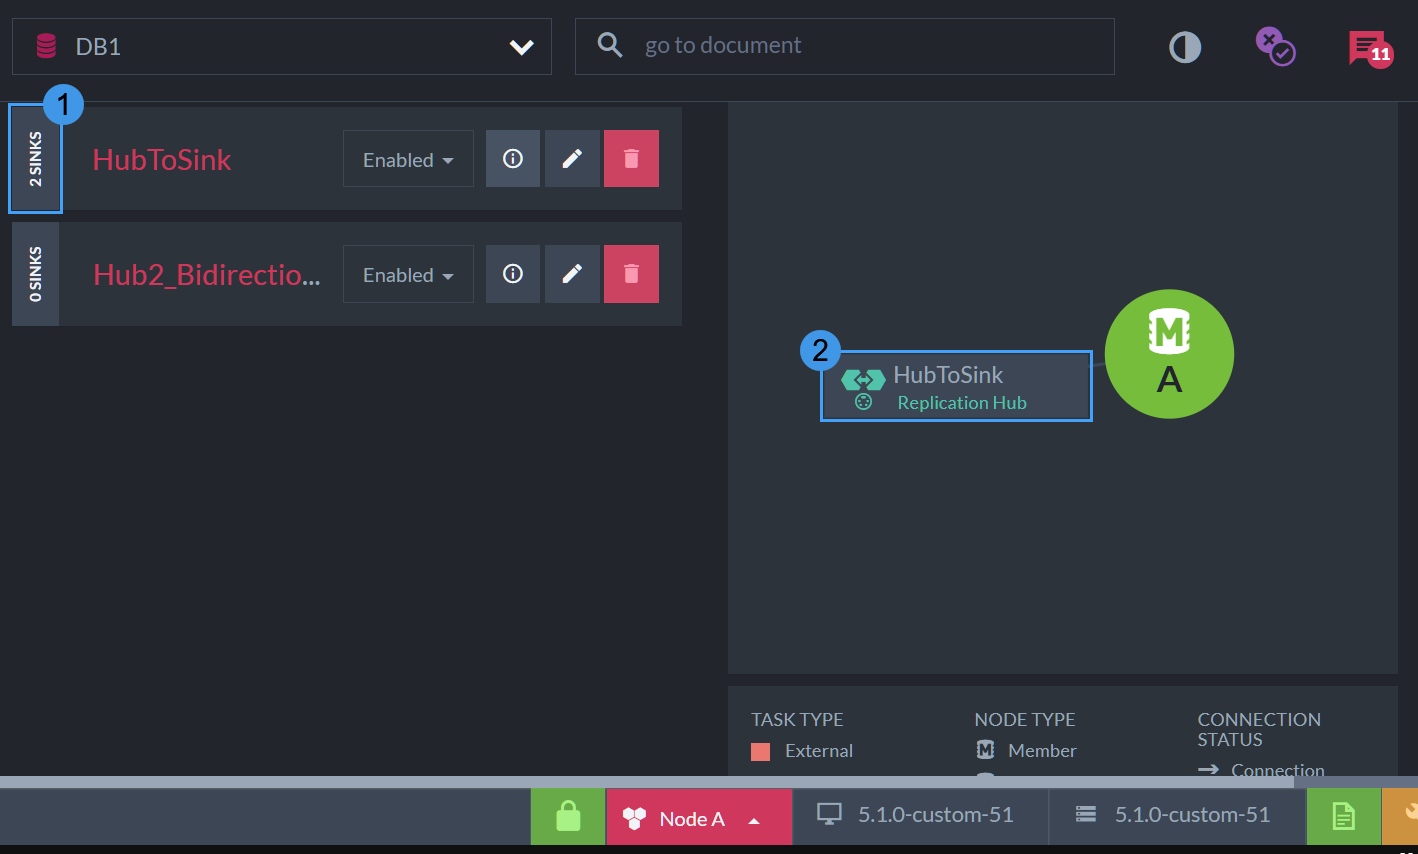The image size is (1418, 854).
Task: Click the orange footer icon at right edge
Action: click(1401, 817)
